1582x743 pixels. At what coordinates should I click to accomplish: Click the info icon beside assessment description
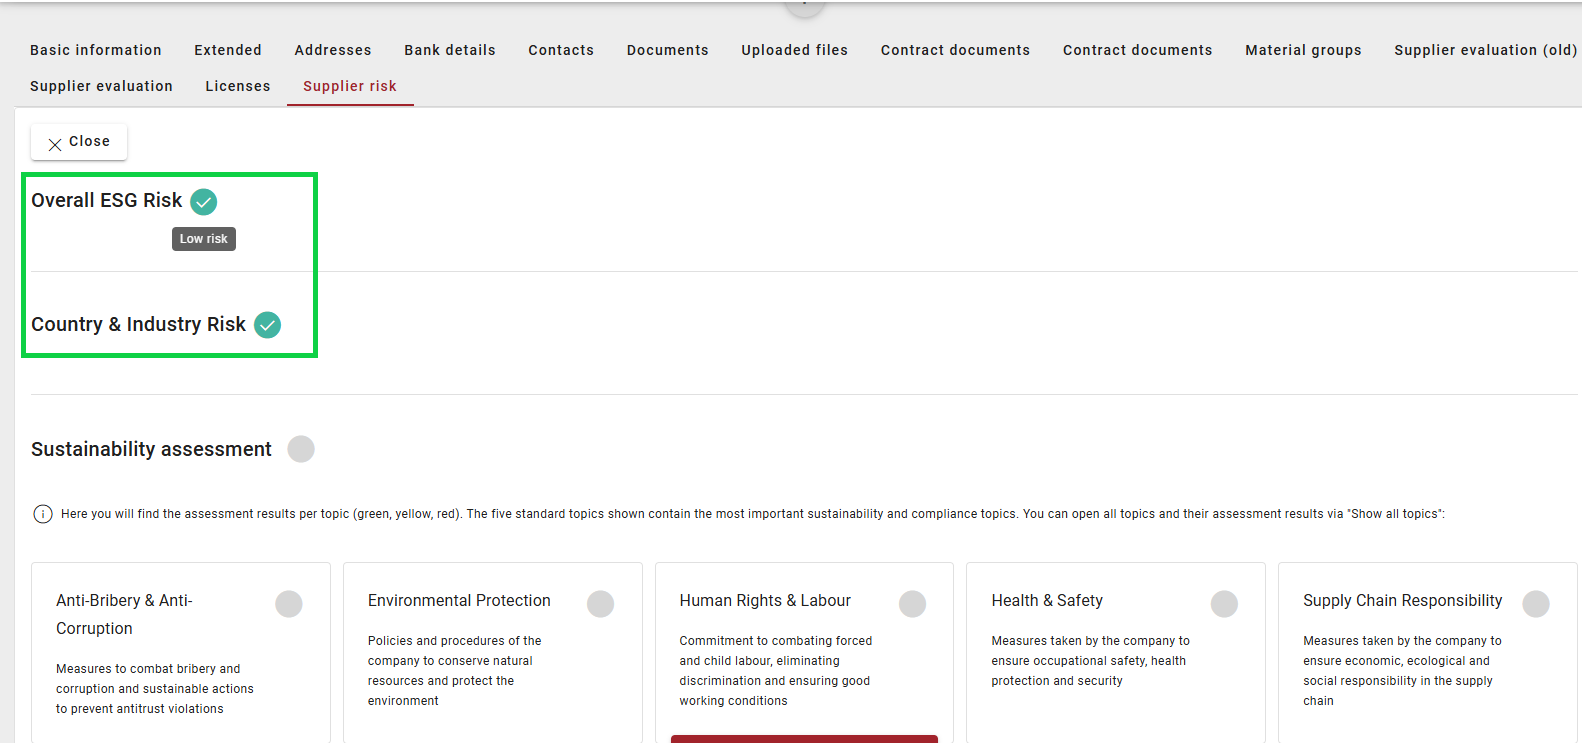pyautogui.click(x=43, y=514)
